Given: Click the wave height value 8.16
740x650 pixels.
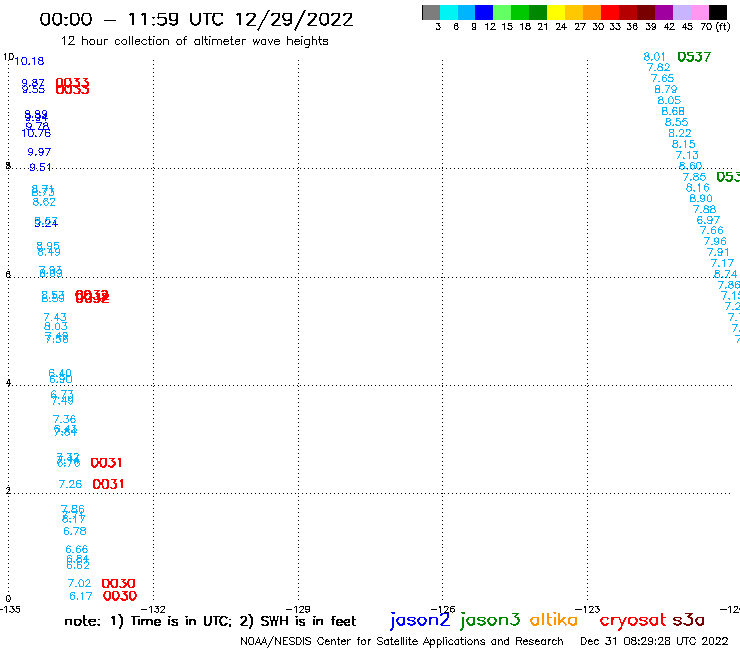Looking at the screenshot, I should [698, 188].
